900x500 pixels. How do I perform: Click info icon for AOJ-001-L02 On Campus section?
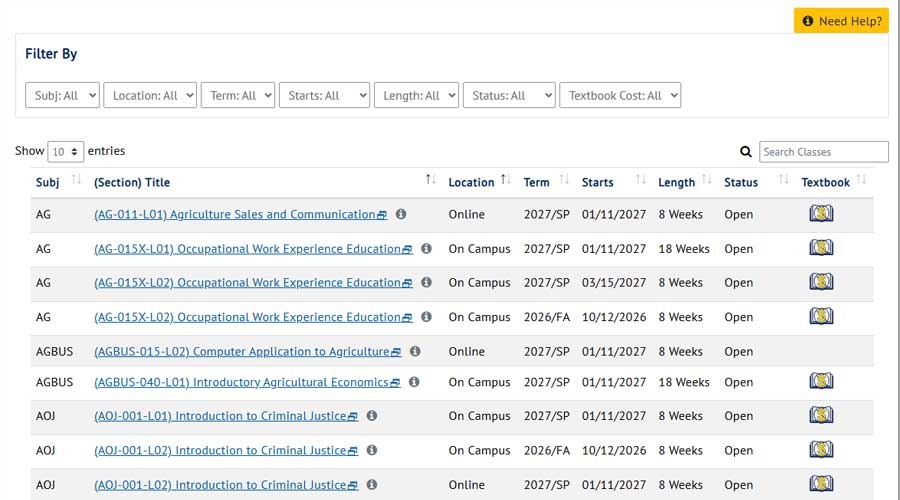pyautogui.click(x=372, y=449)
